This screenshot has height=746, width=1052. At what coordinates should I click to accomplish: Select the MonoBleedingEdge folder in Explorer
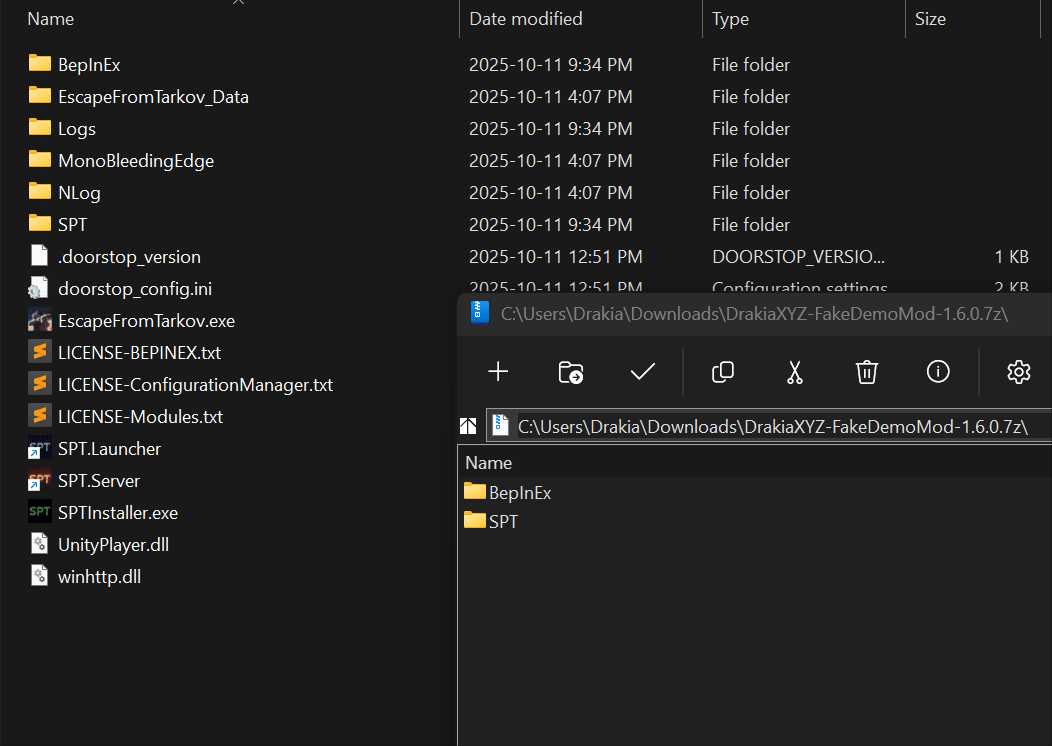[121, 160]
